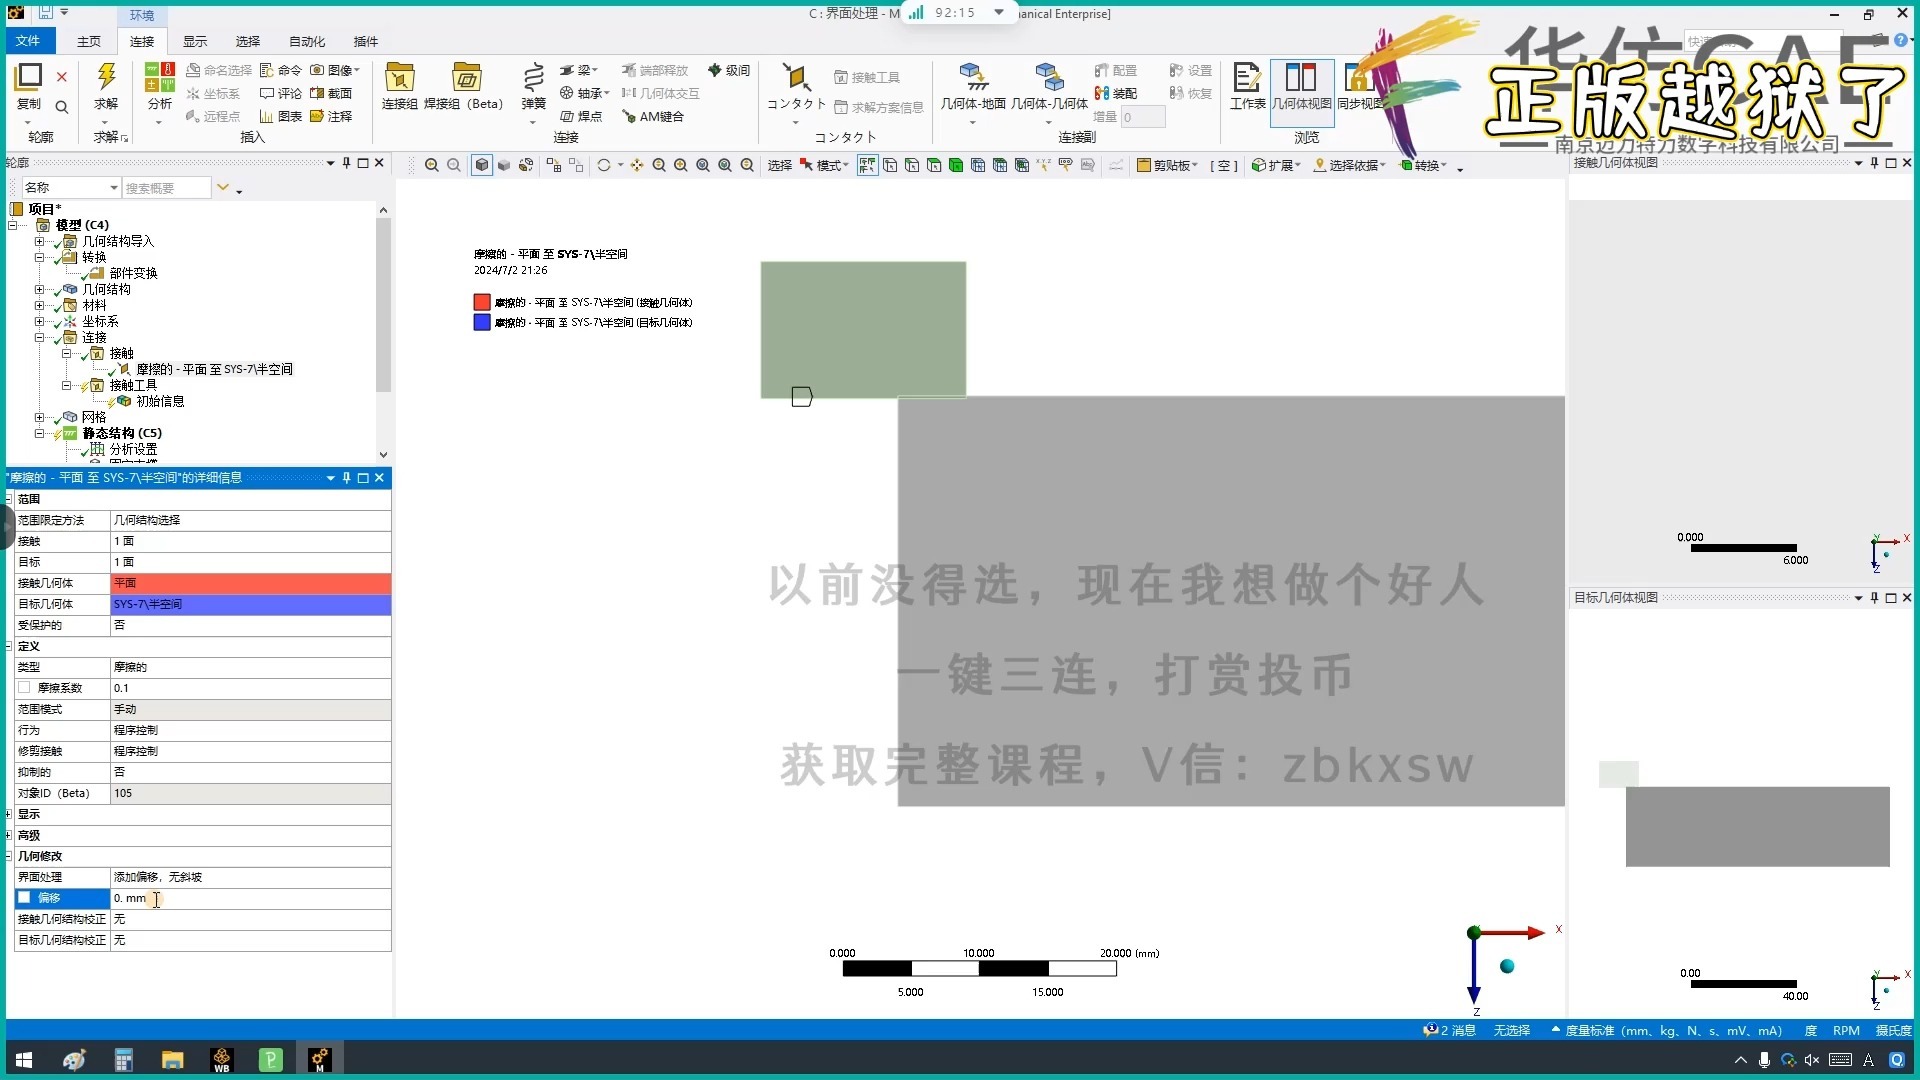Select 几何体-地面 body-ground connection icon
The image size is (1920, 1080).
pyautogui.click(x=972, y=78)
